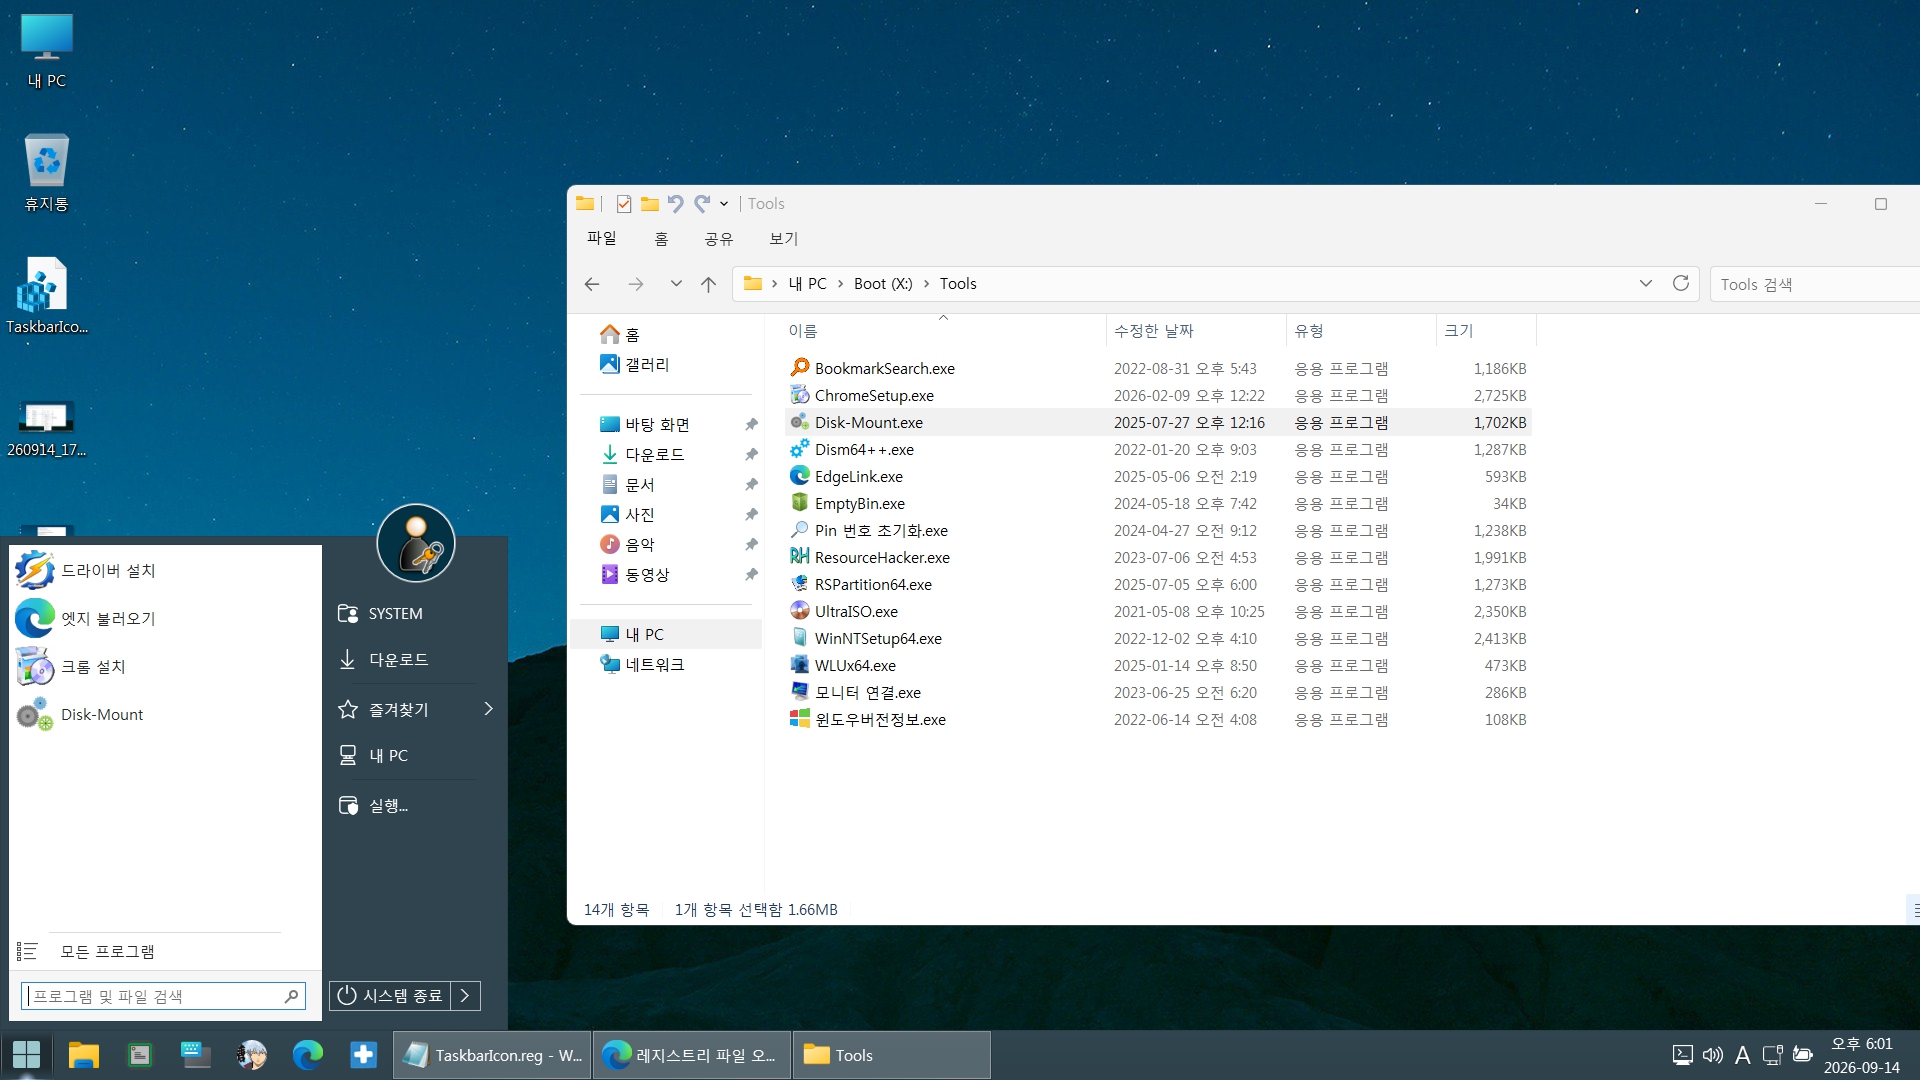1920x1080 pixels.
Task: Click the undo icon in title toolbar
Action: pyautogui.click(x=675, y=204)
